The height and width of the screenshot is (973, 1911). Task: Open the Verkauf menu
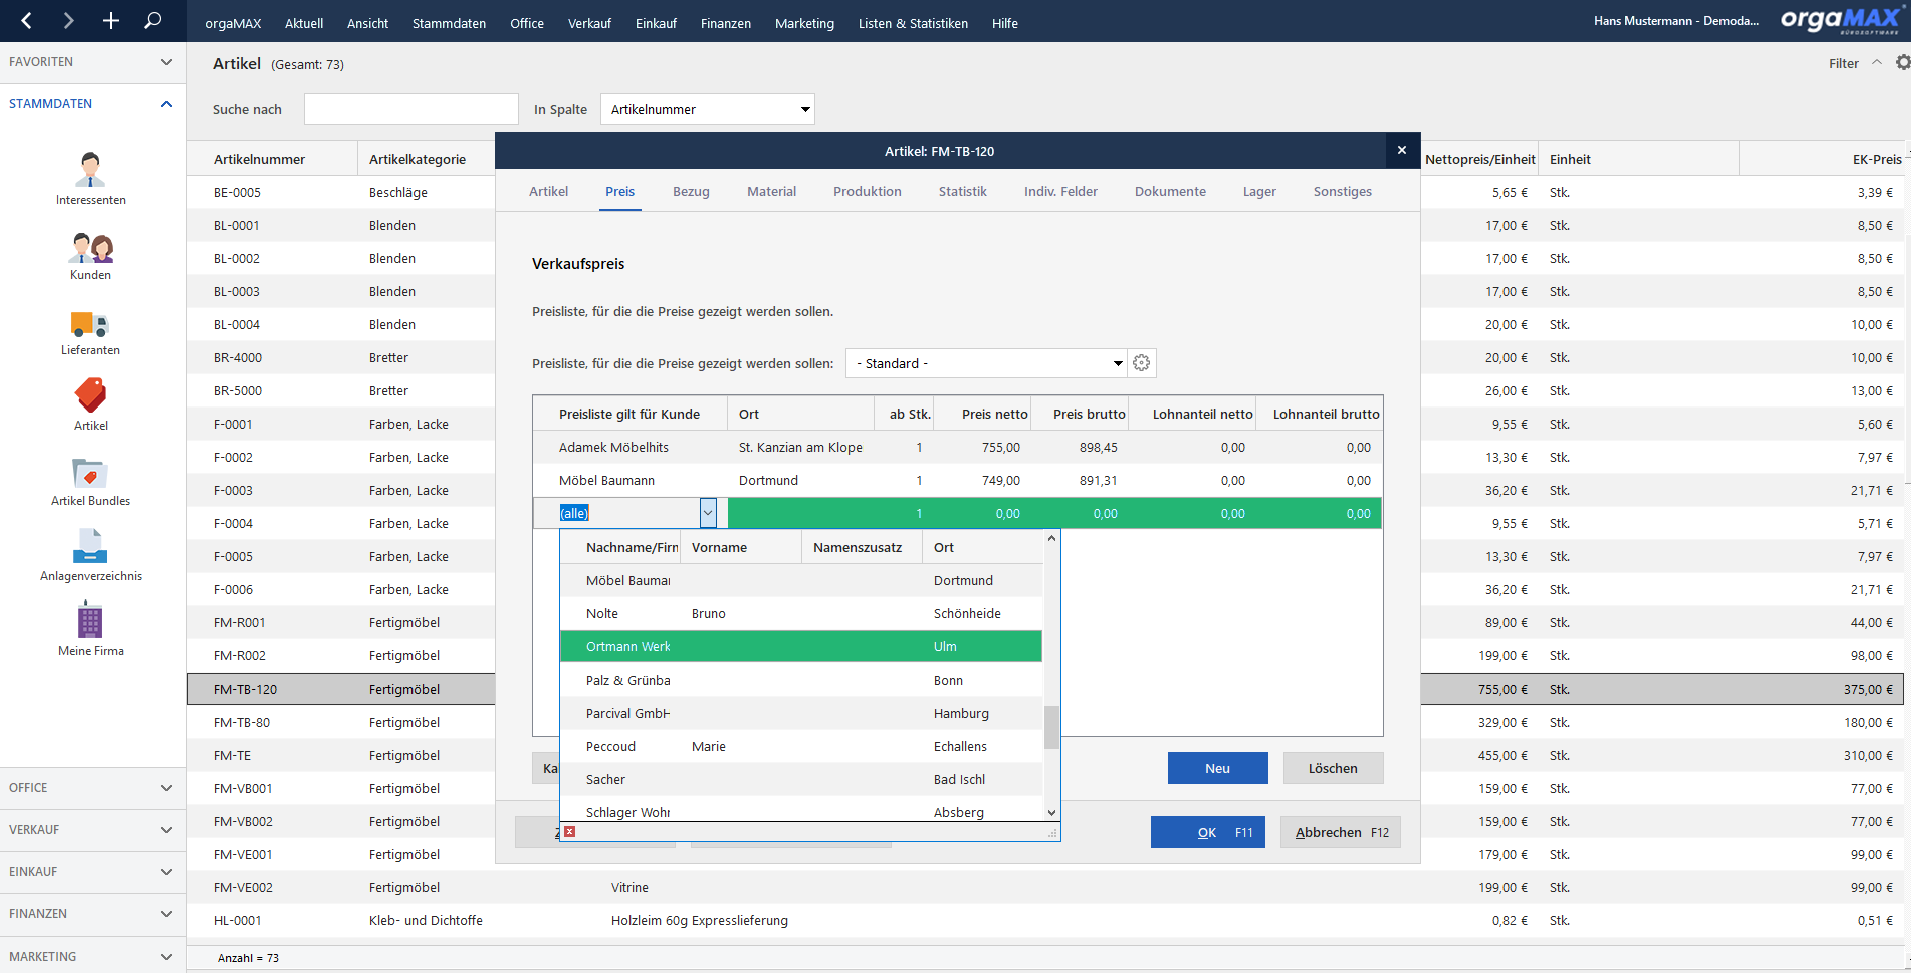589,23
